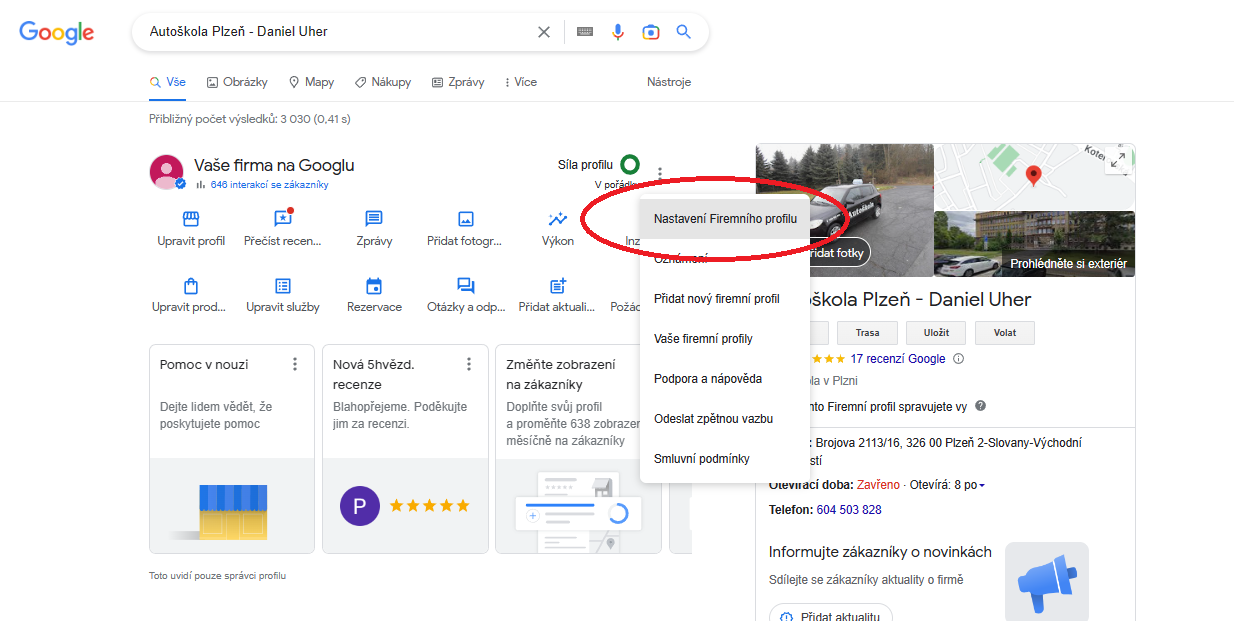Click the Uložit button in knowledge panel
1234x621 pixels.
[x=936, y=333]
